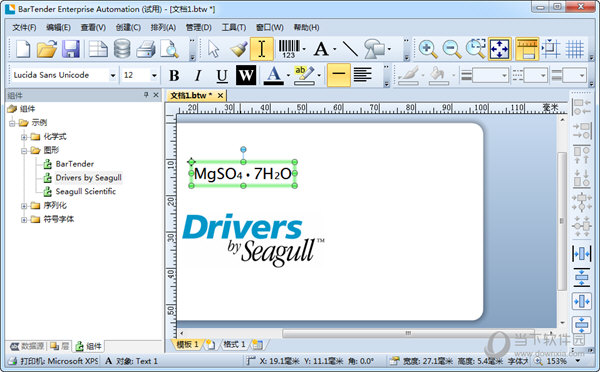Select the line drawing tool
This screenshot has width=600, height=372.
point(350,49)
